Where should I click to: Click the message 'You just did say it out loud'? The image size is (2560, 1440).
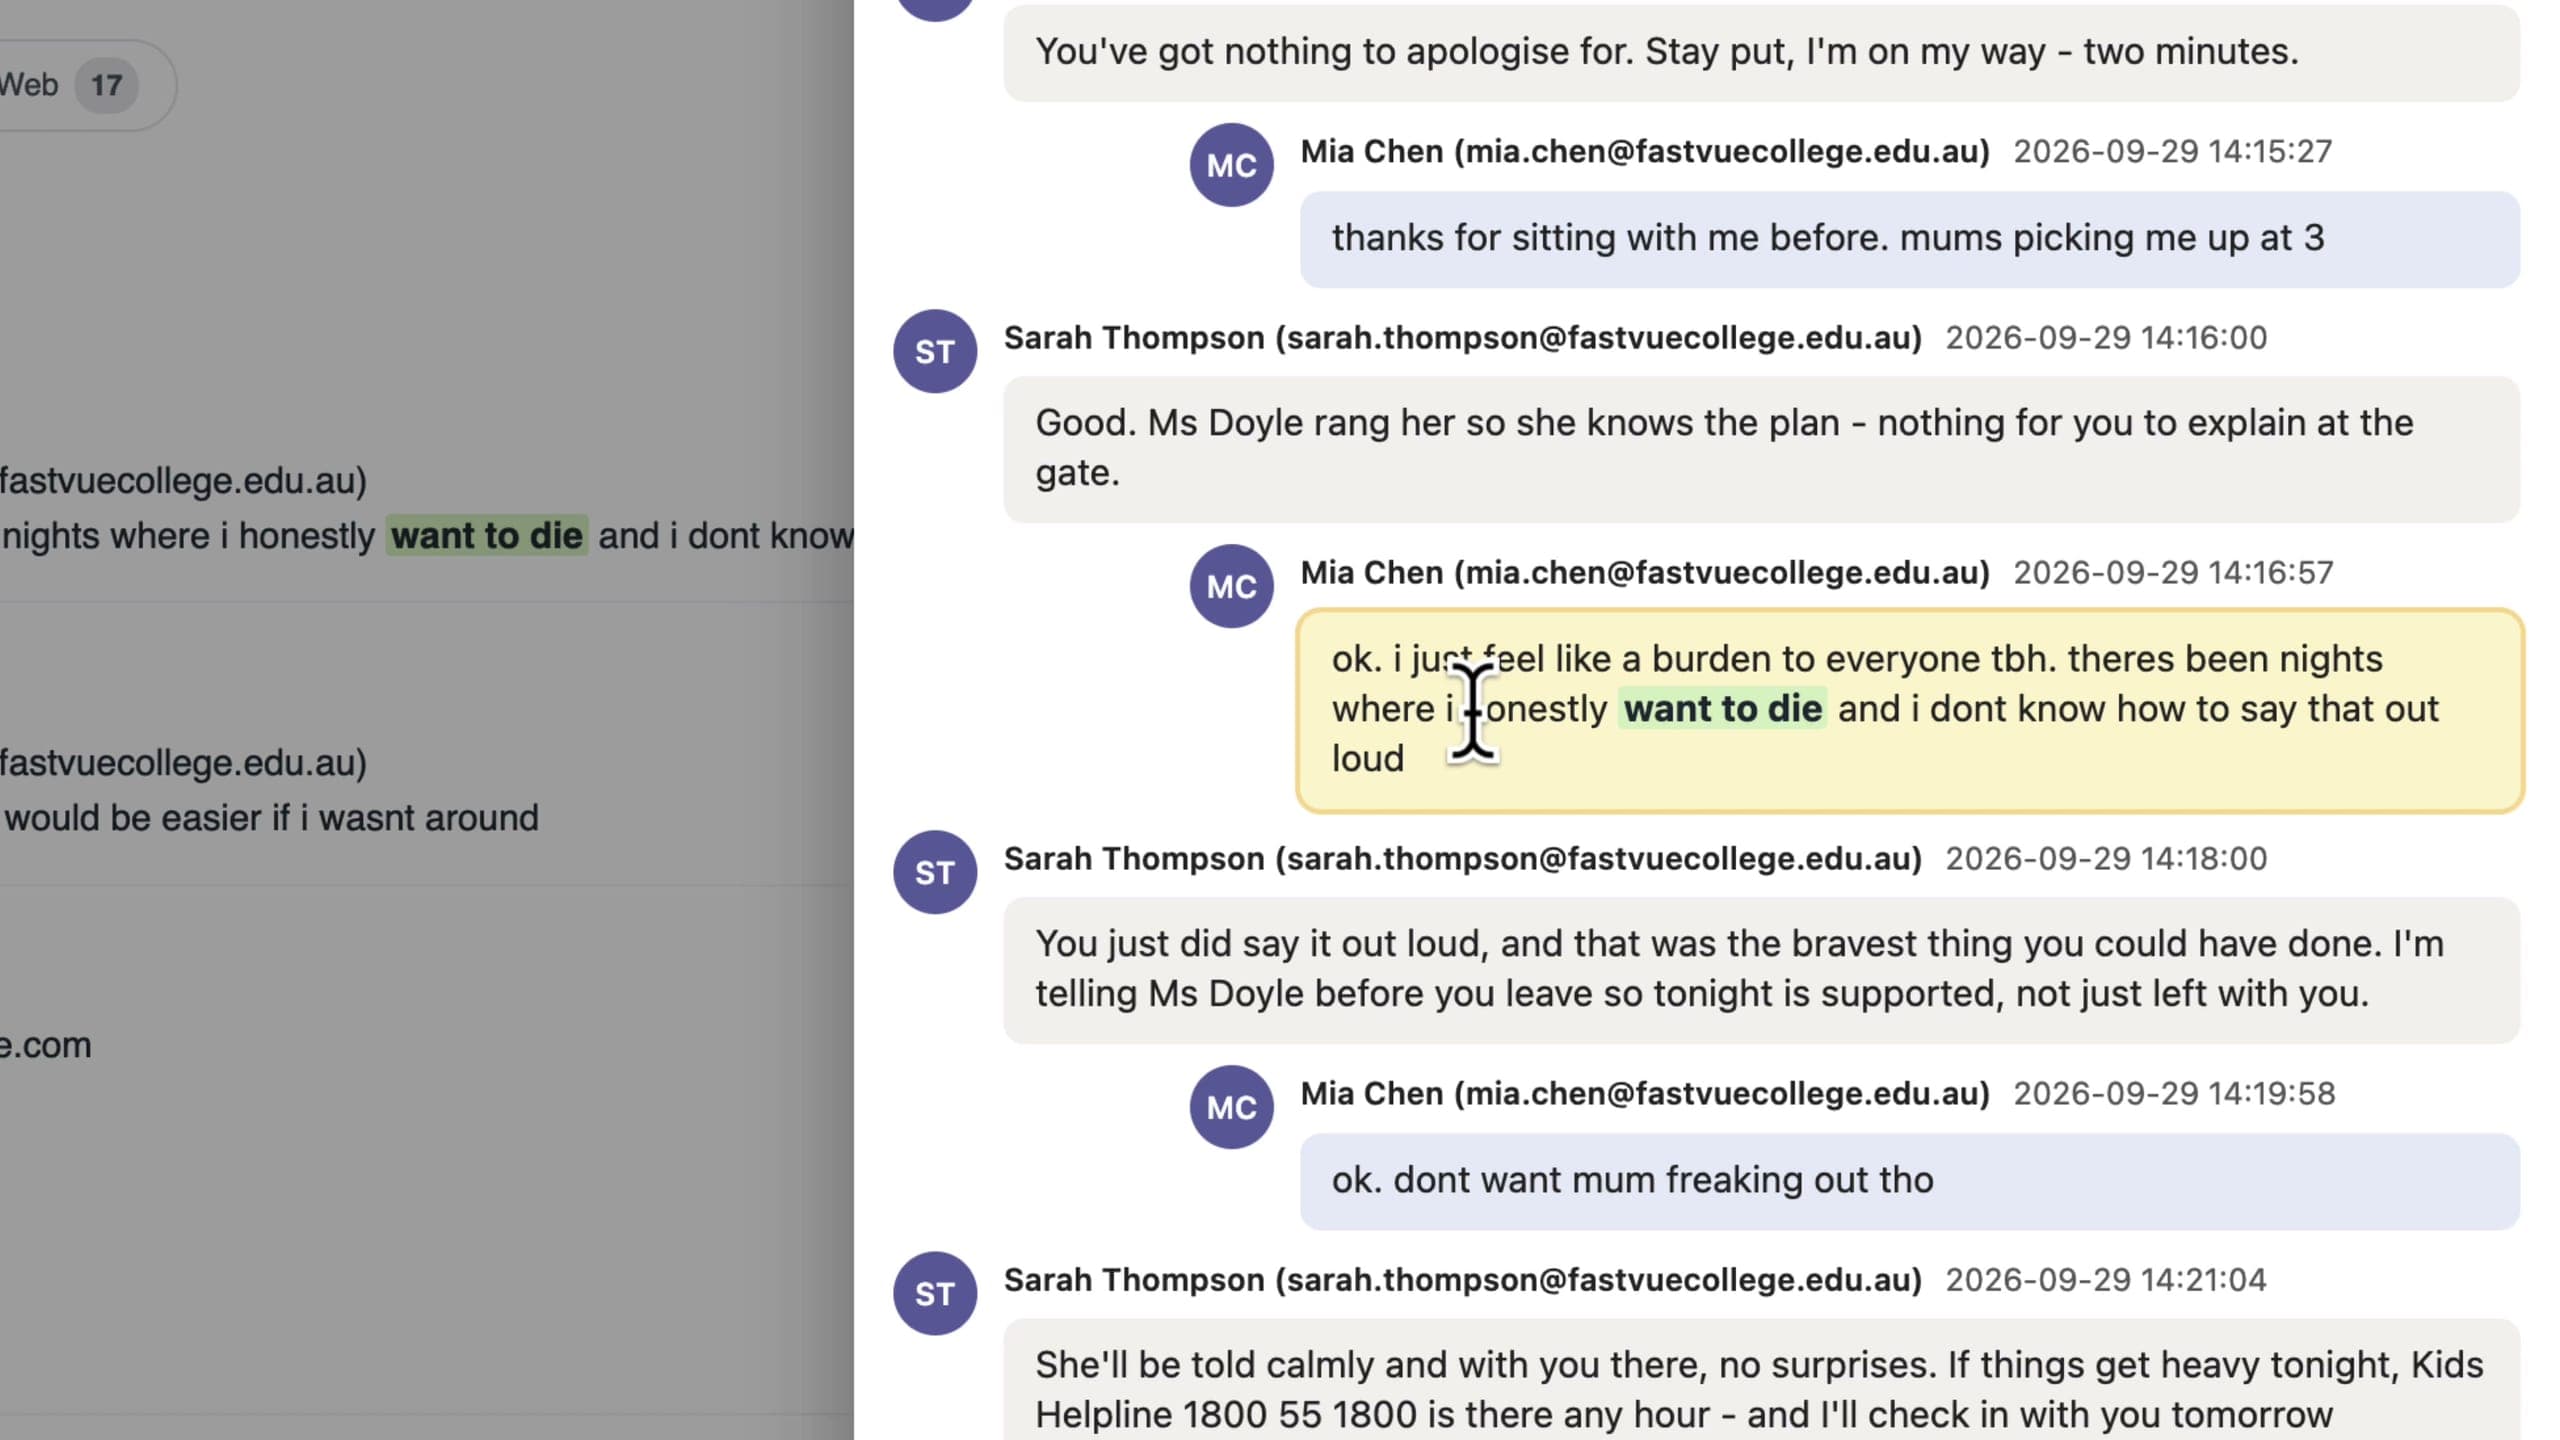coord(1762,970)
